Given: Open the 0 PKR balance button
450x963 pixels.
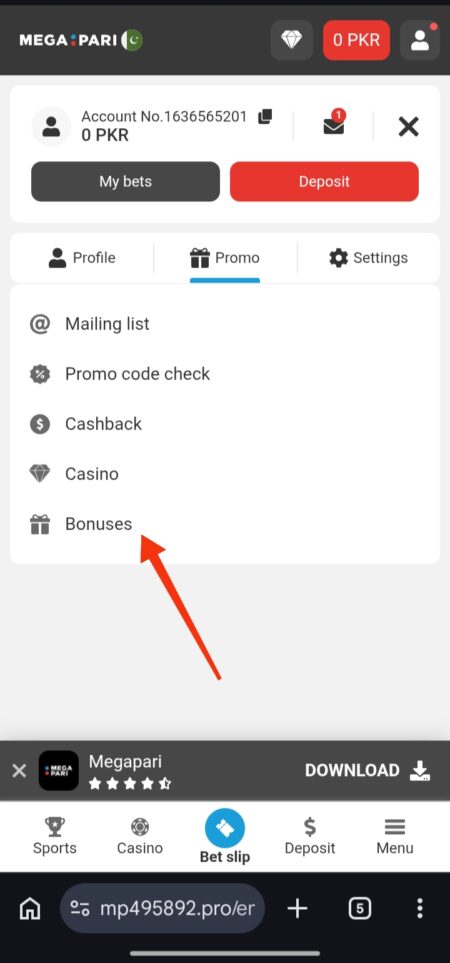Looking at the screenshot, I should (x=356, y=40).
